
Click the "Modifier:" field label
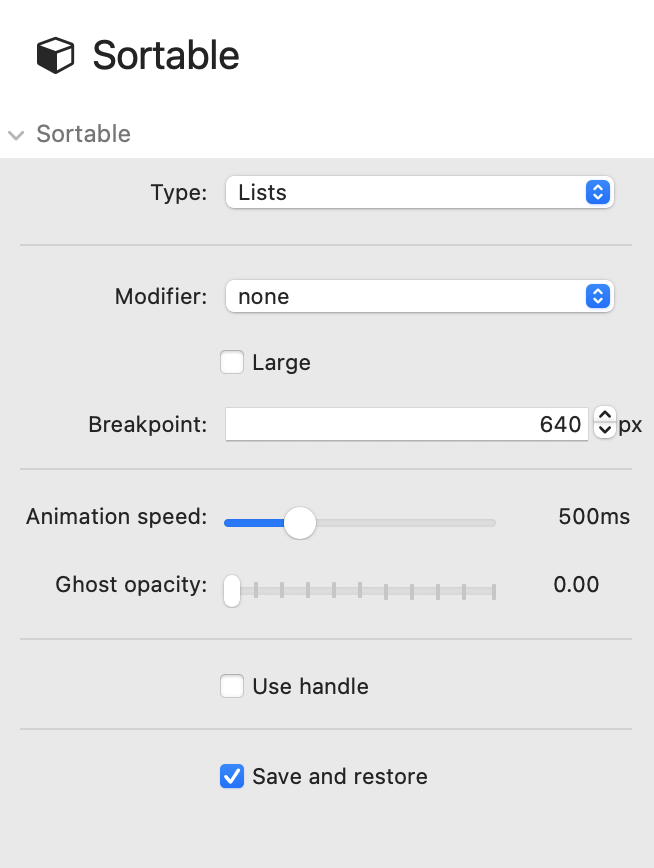coord(161,297)
